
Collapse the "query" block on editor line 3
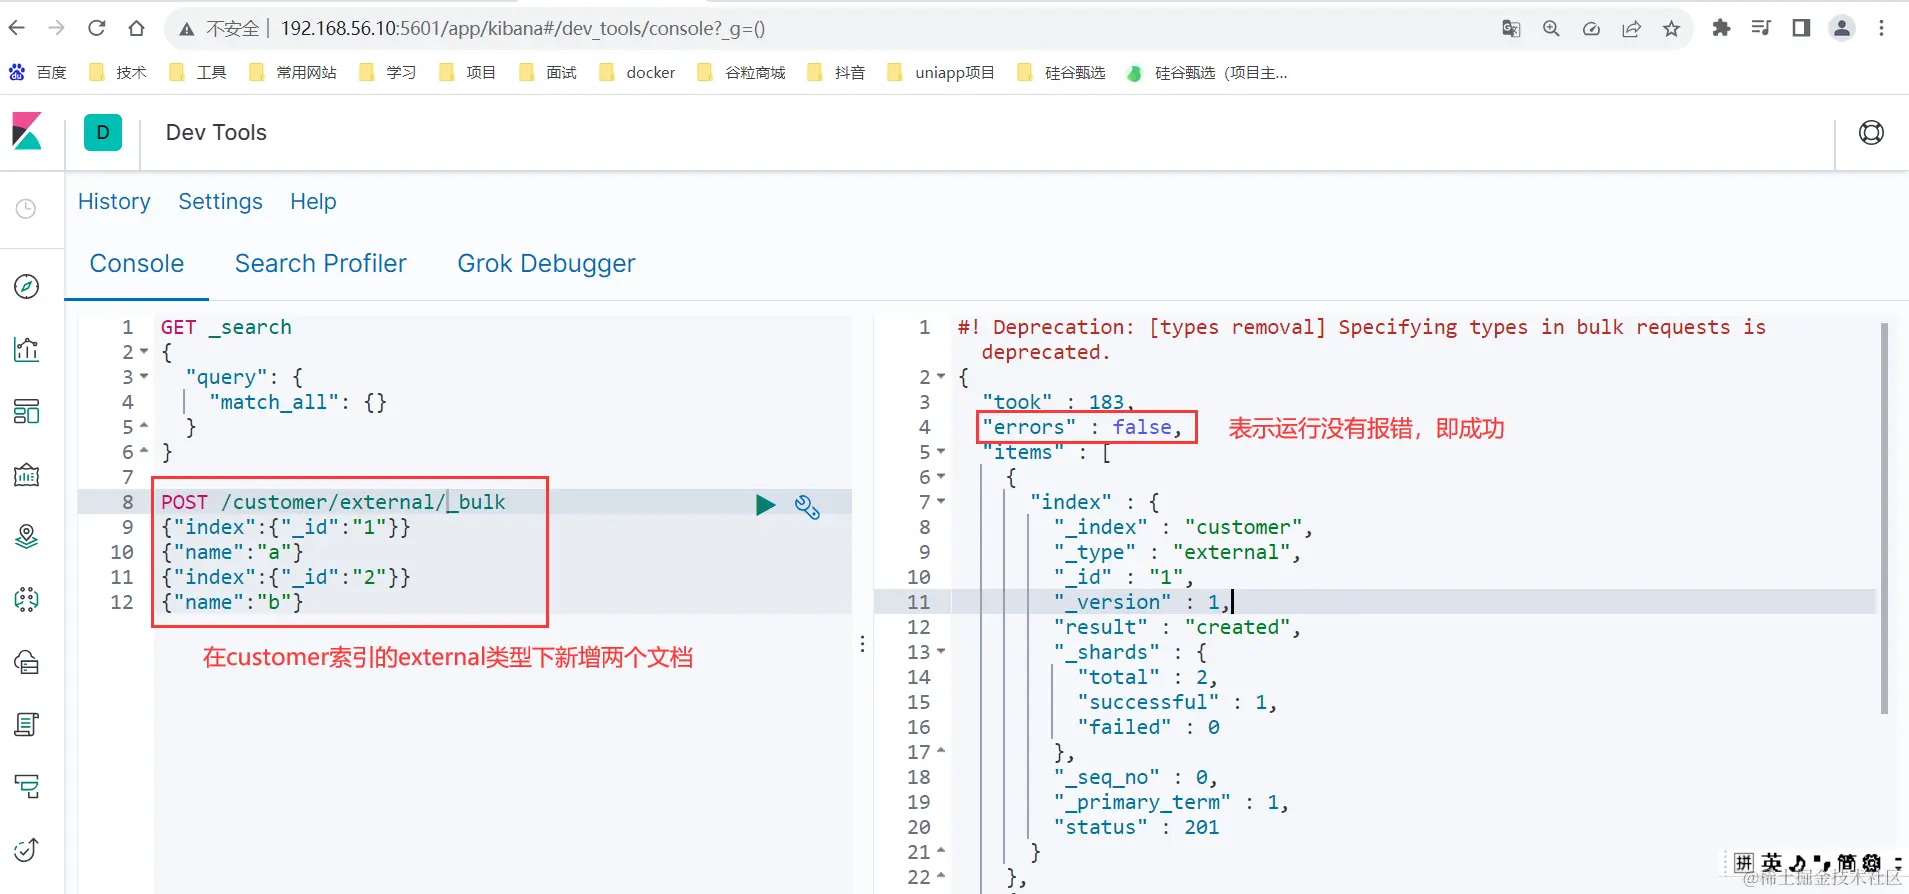[144, 377]
